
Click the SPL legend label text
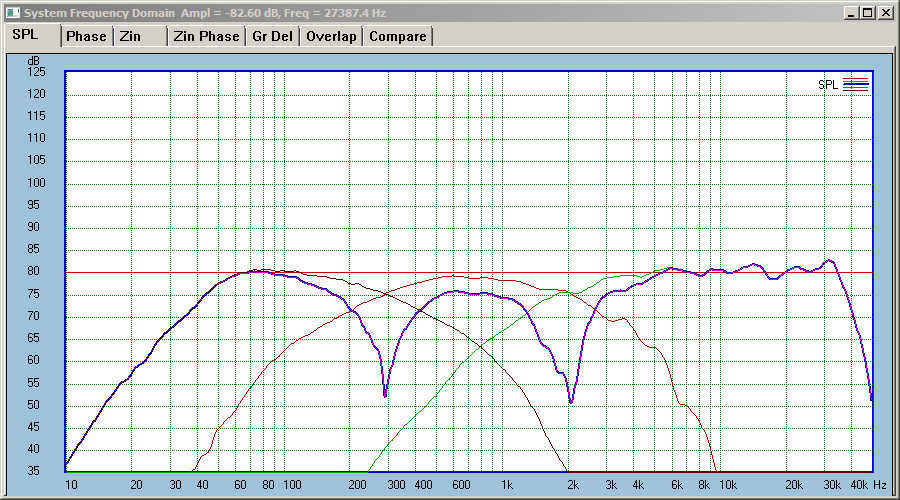click(828, 84)
